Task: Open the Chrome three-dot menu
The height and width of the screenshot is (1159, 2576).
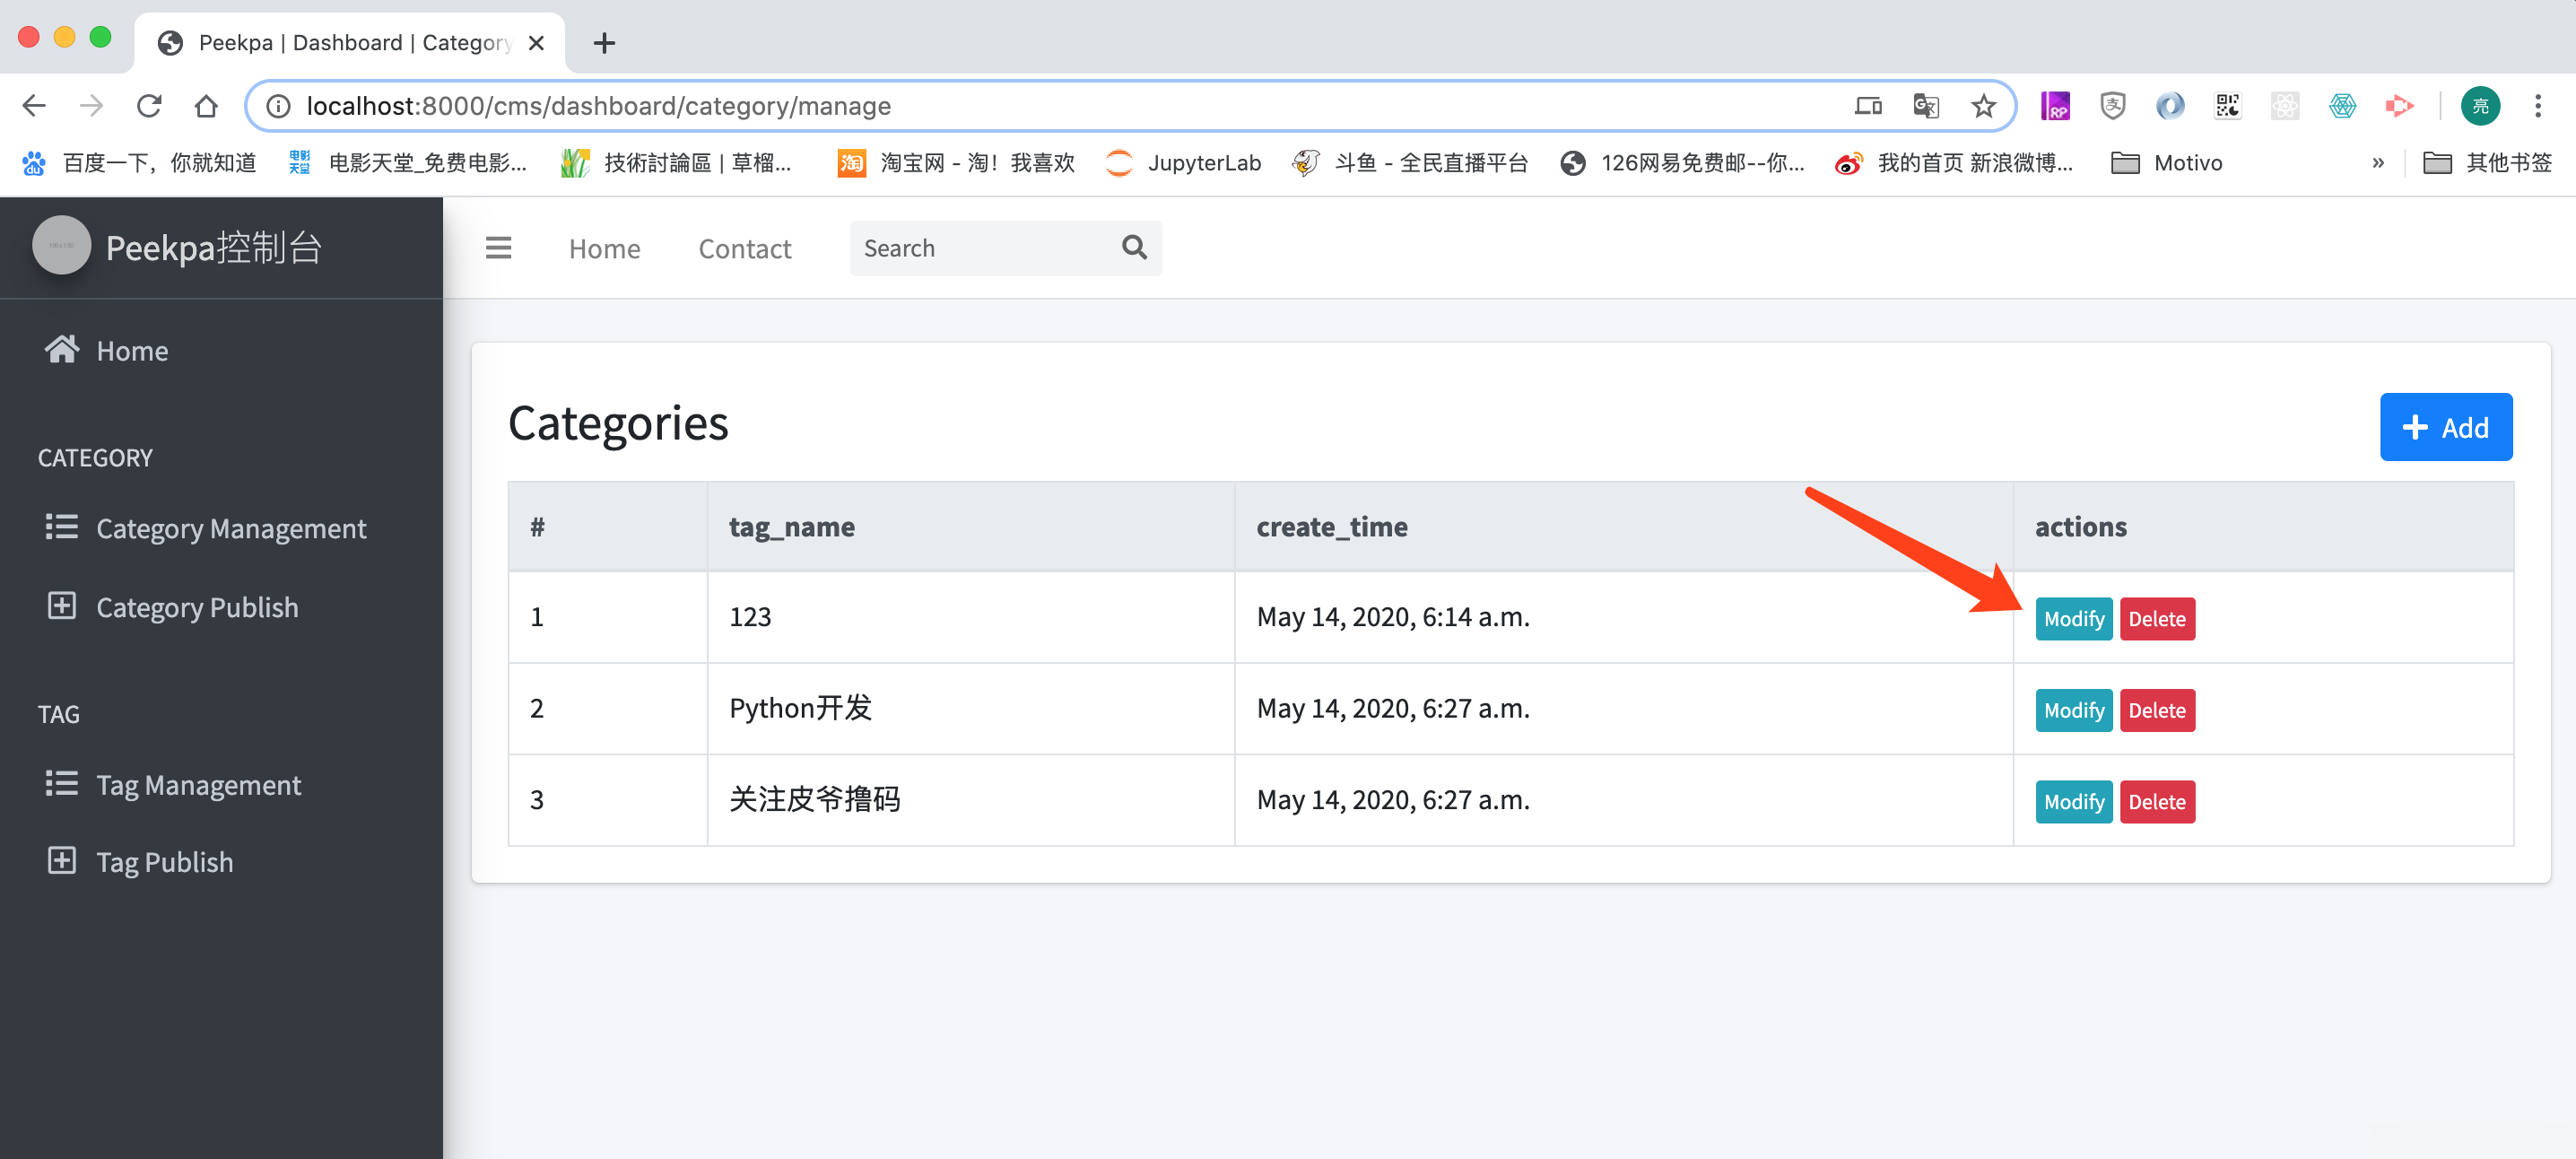Action: point(2537,106)
